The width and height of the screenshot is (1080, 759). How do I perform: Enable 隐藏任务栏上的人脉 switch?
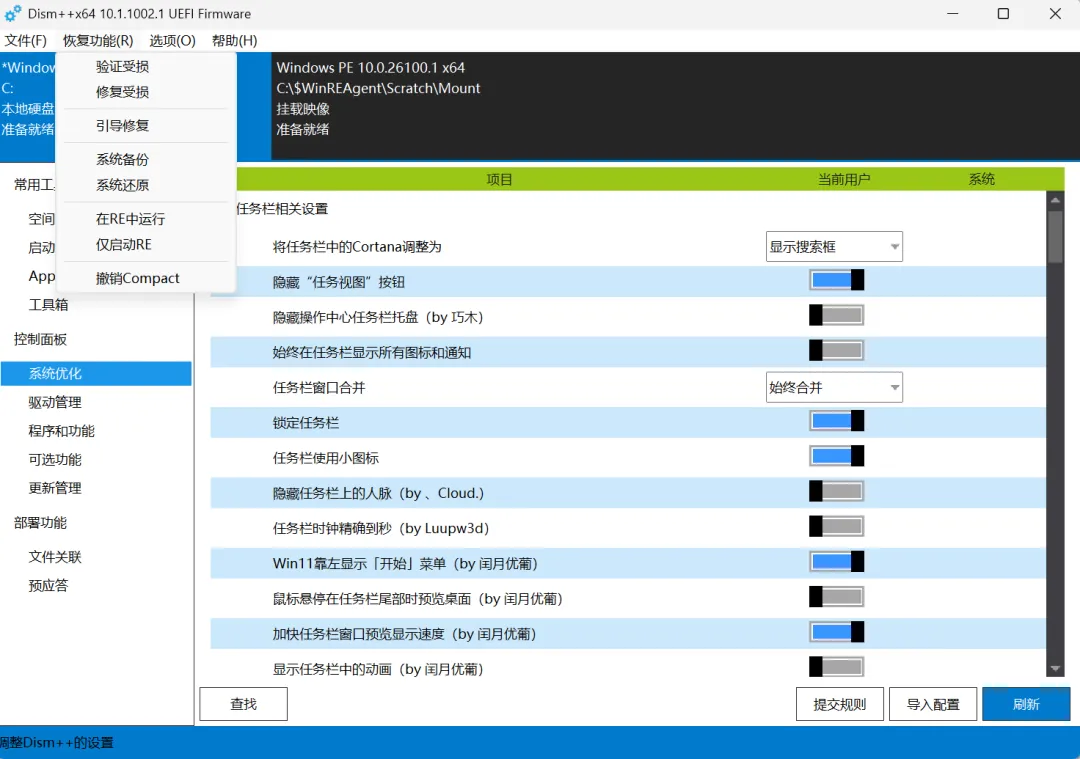tap(836, 491)
